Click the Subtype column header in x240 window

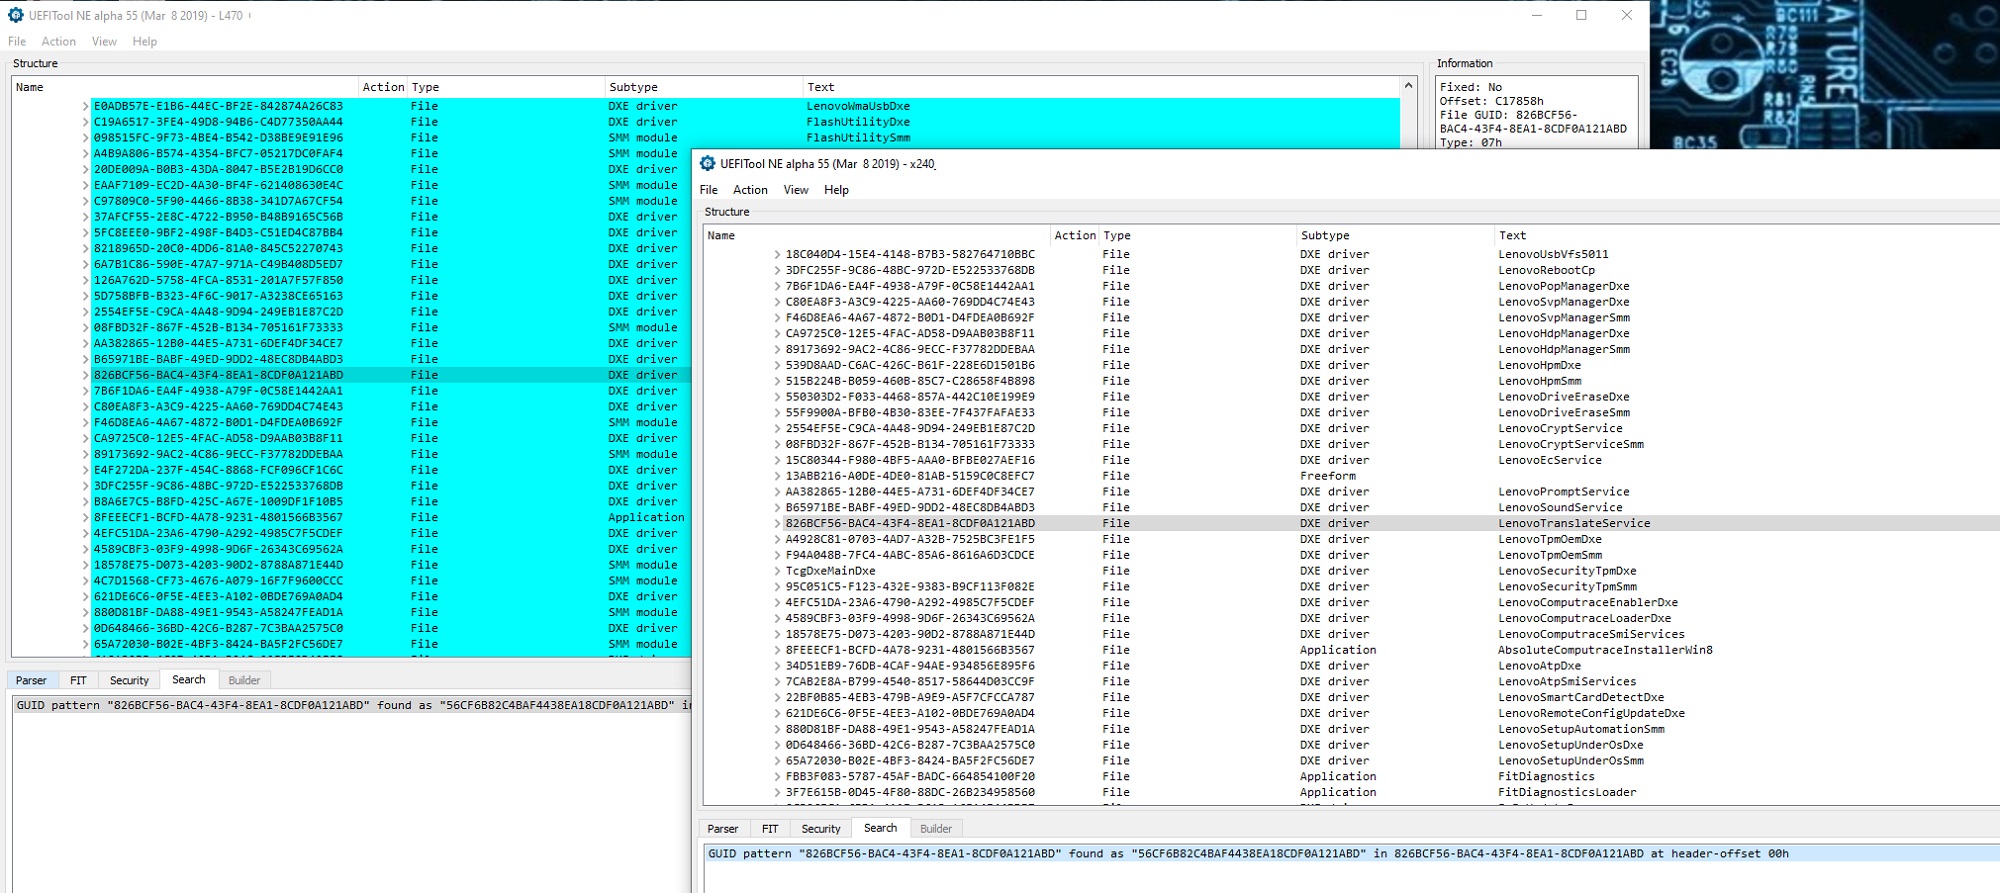tap(1395, 236)
